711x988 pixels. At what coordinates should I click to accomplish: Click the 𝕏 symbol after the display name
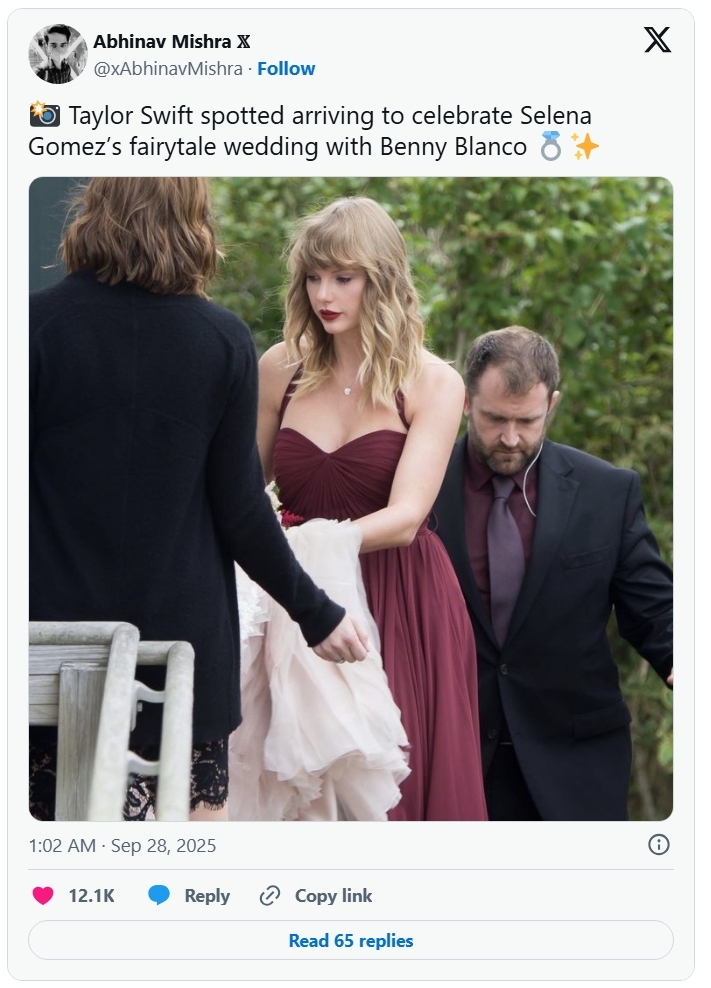(243, 42)
